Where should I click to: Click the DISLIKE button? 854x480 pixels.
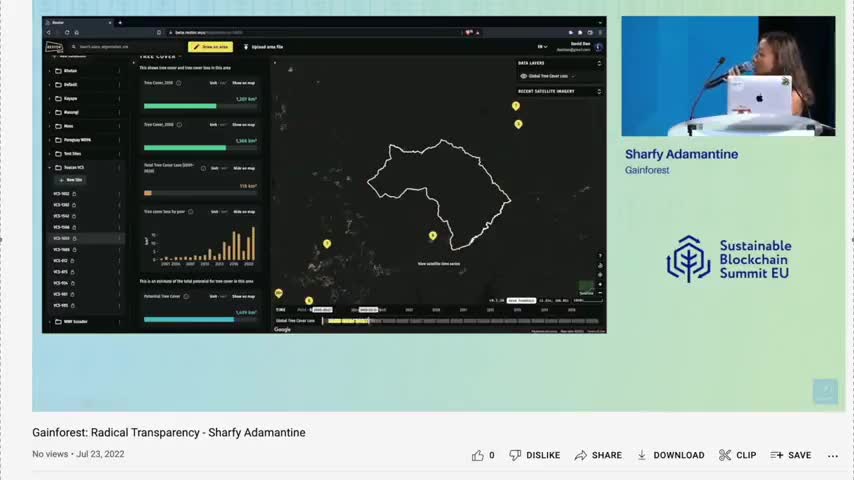tap(535, 455)
